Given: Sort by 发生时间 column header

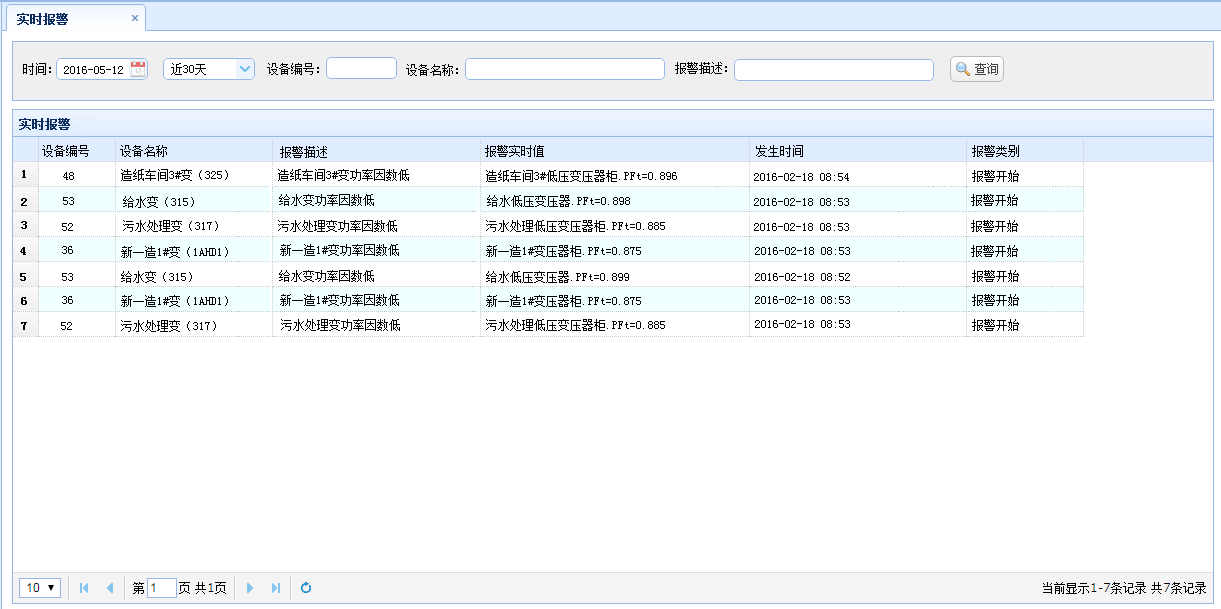Looking at the screenshot, I should (x=779, y=151).
